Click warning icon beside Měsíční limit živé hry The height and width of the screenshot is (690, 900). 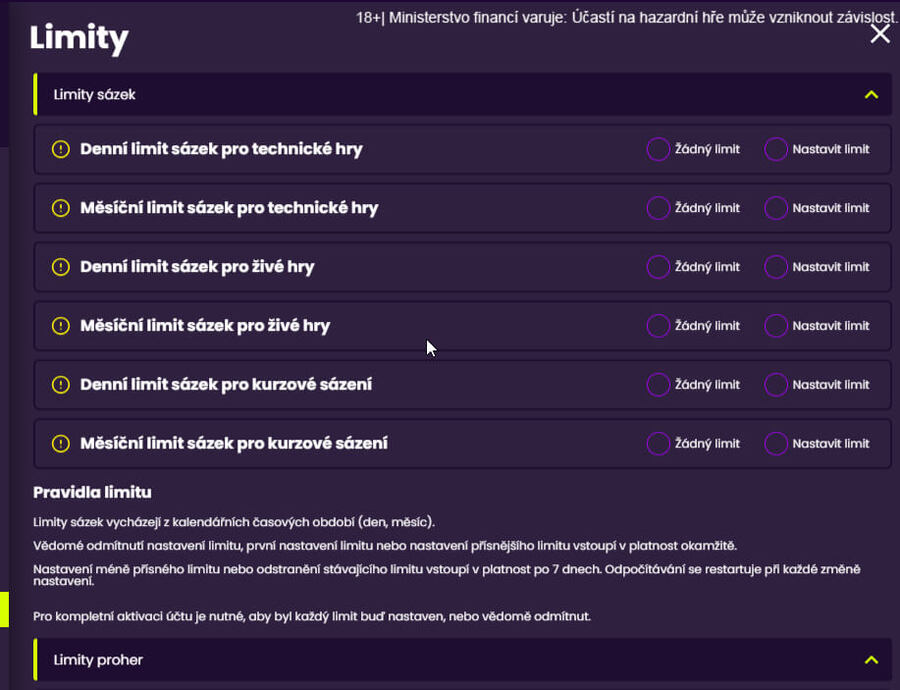click(60, 325)
